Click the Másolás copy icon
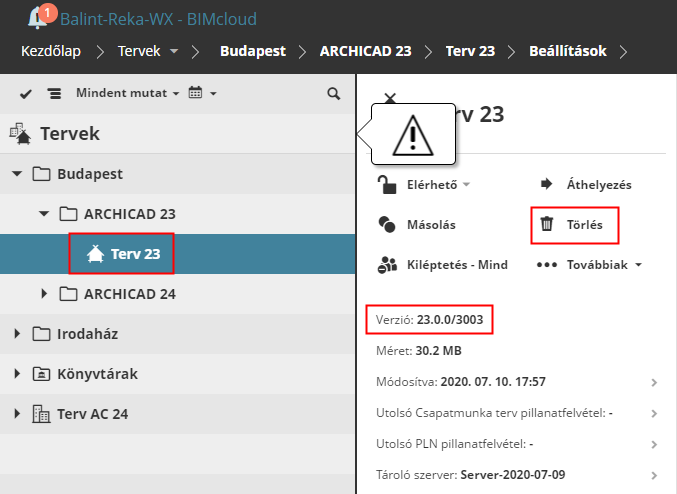This screenshot has height=494, width=677. point(387,225)
